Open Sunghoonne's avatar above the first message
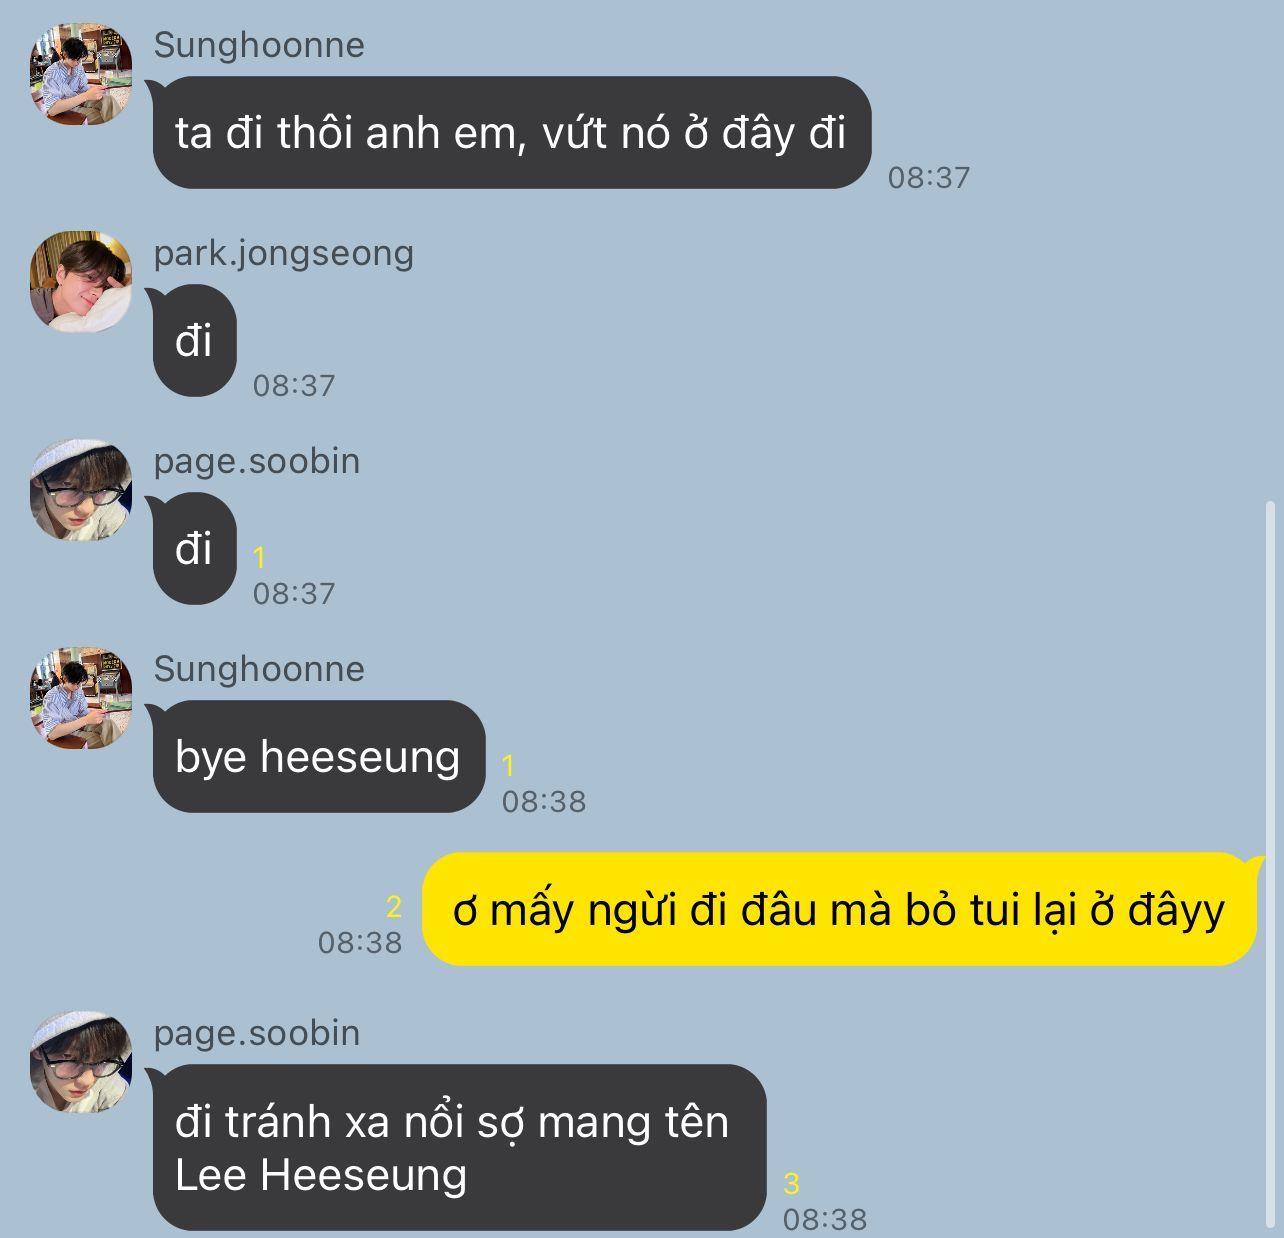 point(81,75)
